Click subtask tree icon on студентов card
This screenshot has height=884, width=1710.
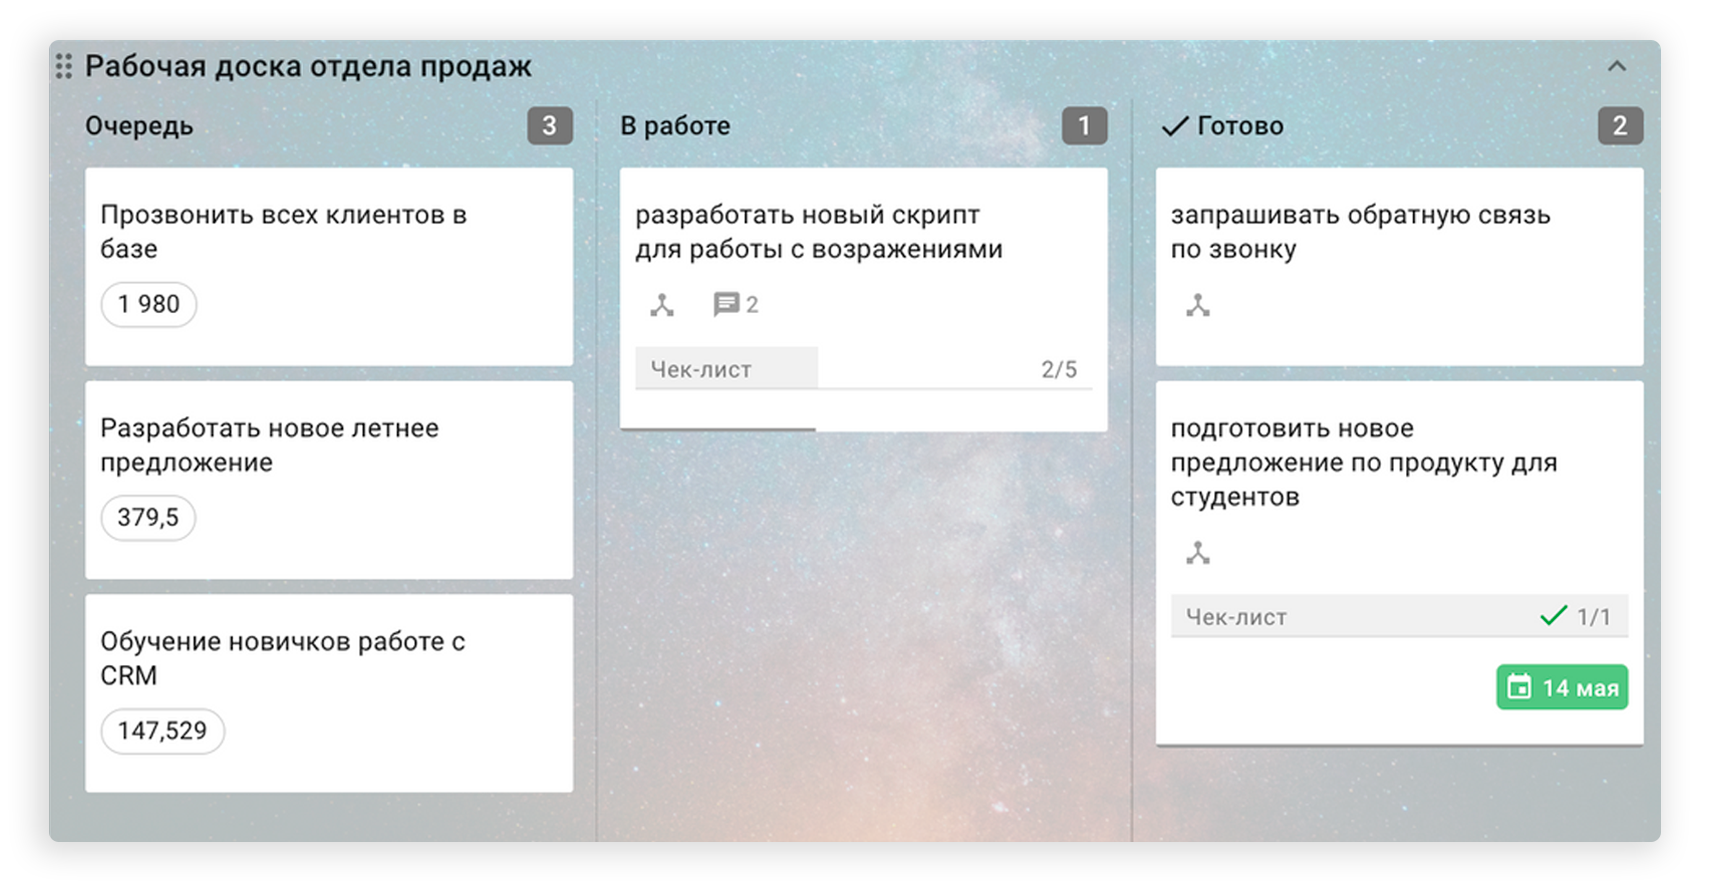tap(1198, 552)
